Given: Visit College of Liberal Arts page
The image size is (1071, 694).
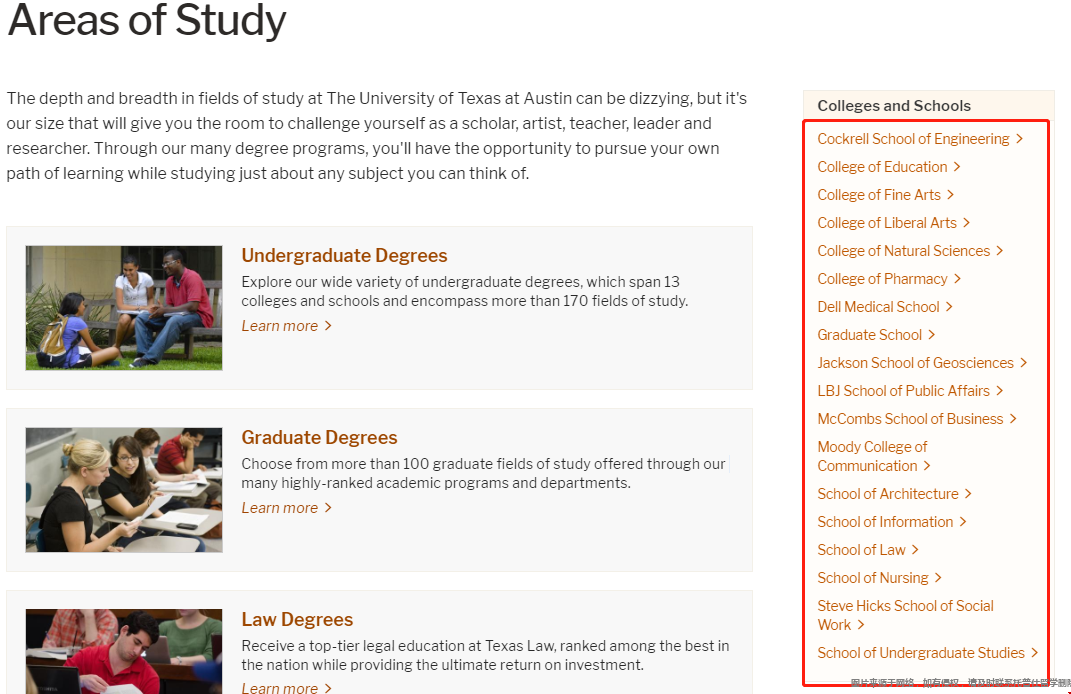Looking at the screenshot, I should [893, 223].
